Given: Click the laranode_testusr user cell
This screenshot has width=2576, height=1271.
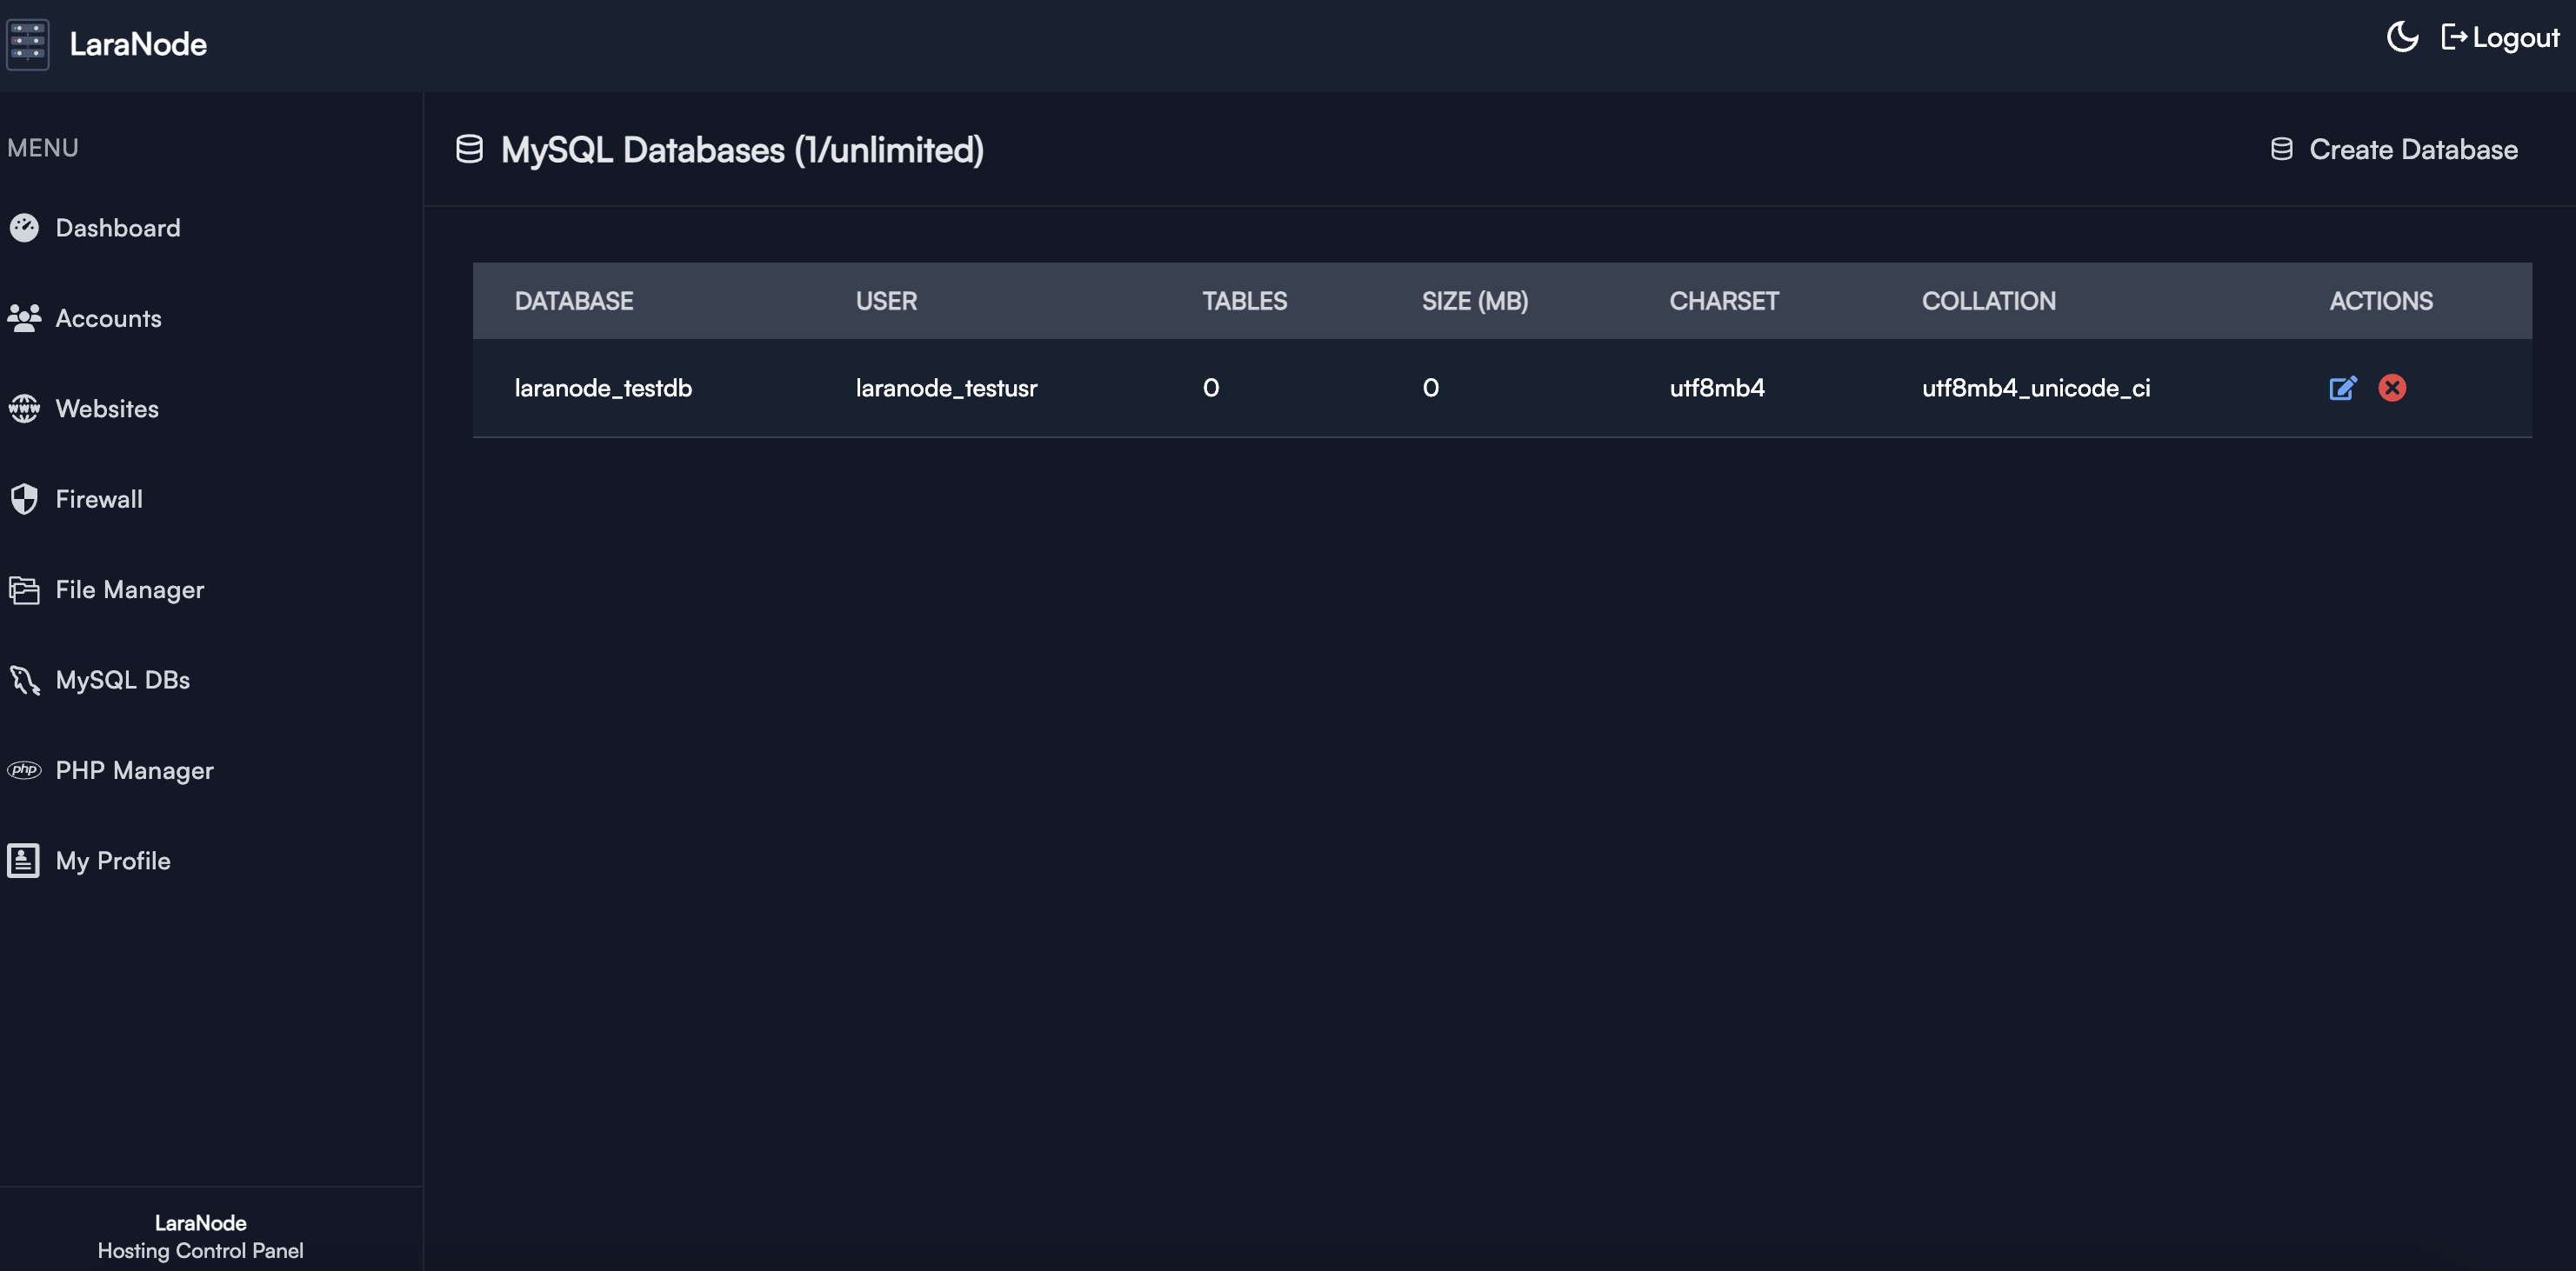Looking at the screenshot, I should (x=946, y=388).
